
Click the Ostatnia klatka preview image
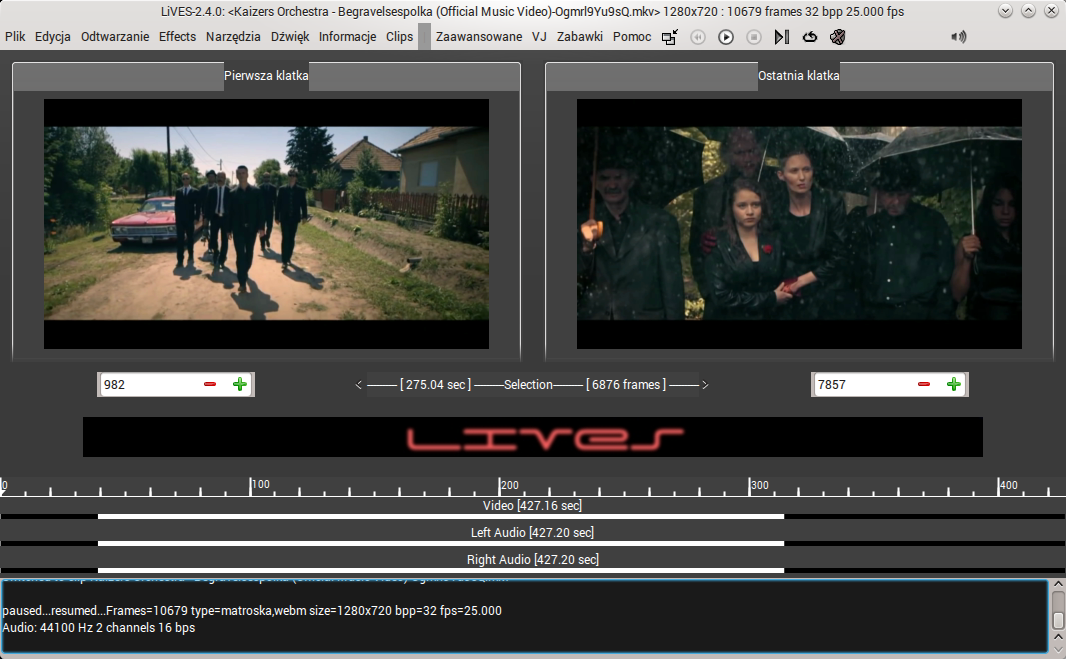pos(800,224)
